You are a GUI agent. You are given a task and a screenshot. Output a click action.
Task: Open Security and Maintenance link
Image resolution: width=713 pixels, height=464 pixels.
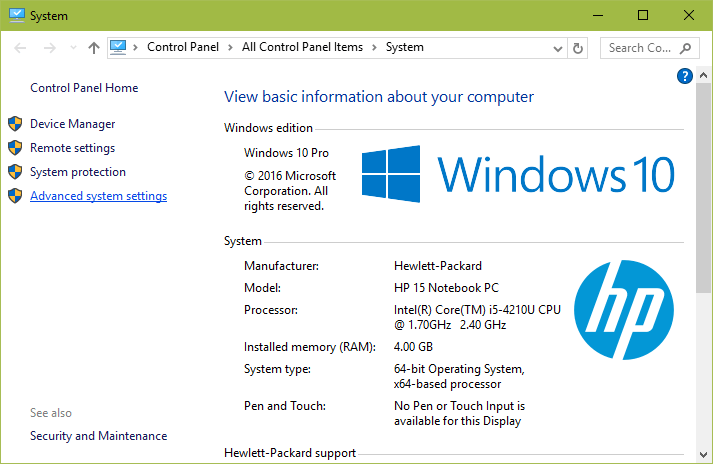coord(99,436)
